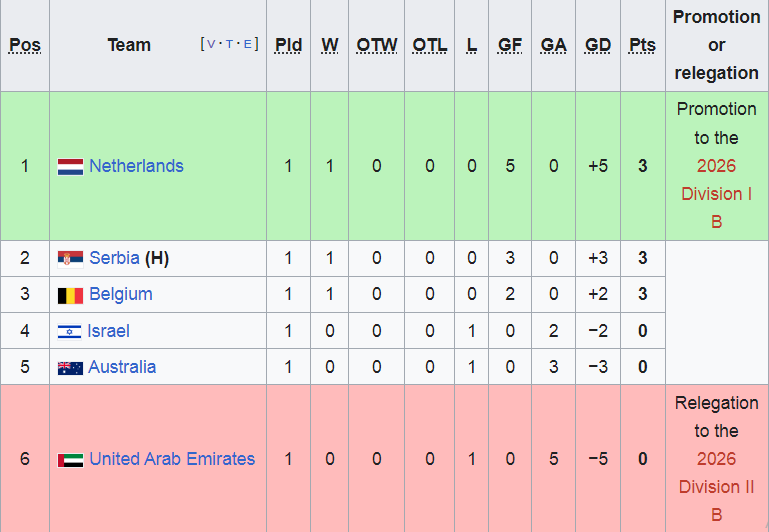Click the V view template link
769x532 pixels.
pos(211,44)
